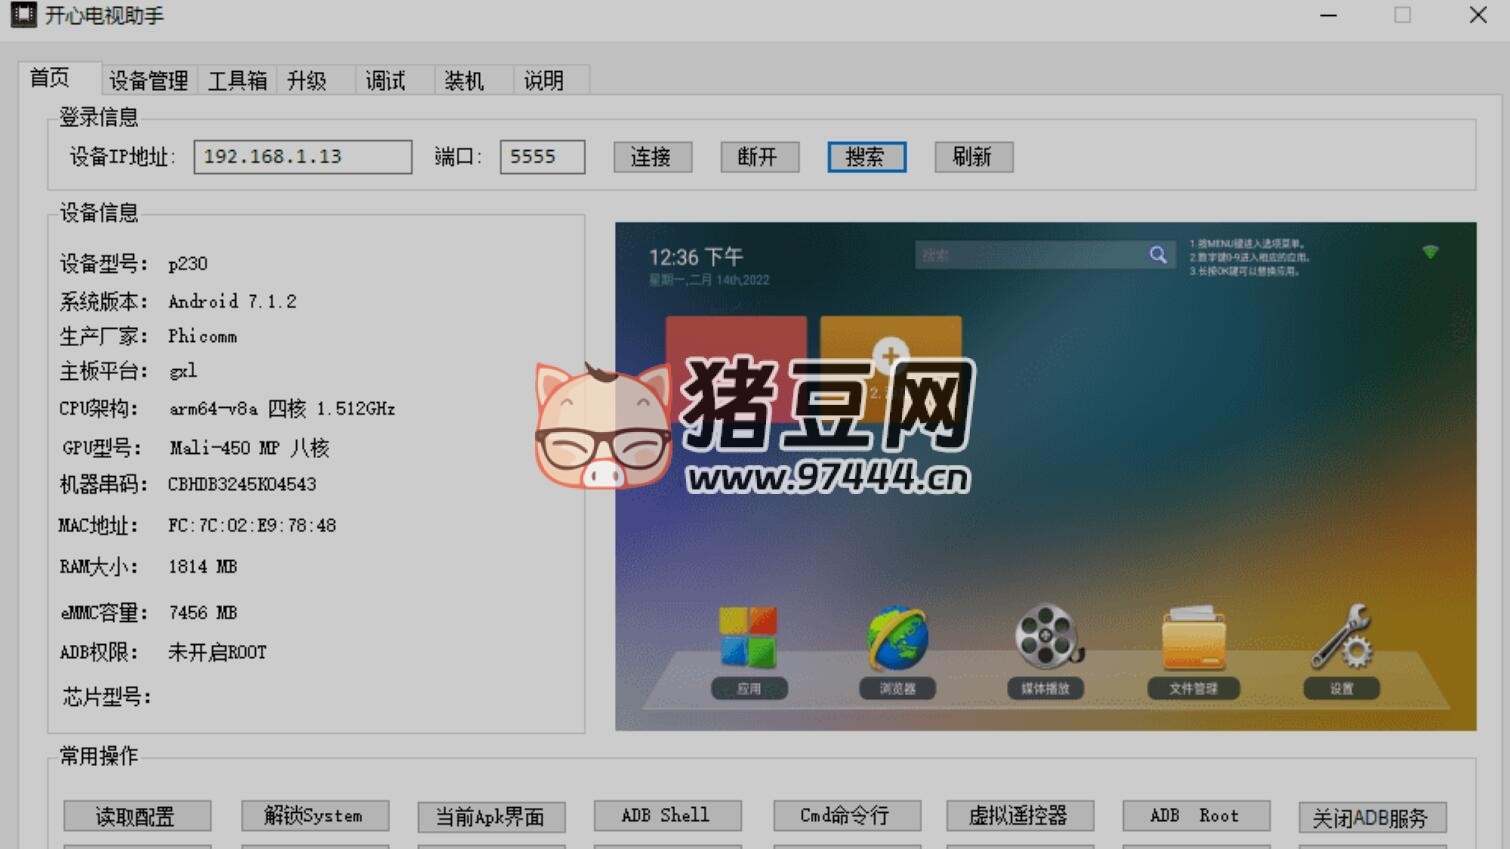This screenshot has width=1510, height=849.
Task: Open the 工具箱 tab
Action: 237,80
